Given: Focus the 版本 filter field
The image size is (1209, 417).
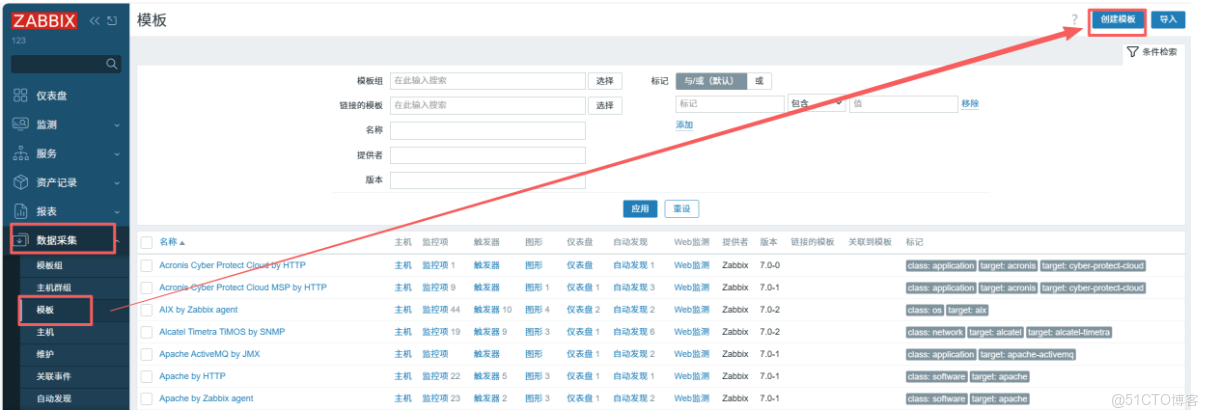Looking at the screenshot, I should point(488,180).
